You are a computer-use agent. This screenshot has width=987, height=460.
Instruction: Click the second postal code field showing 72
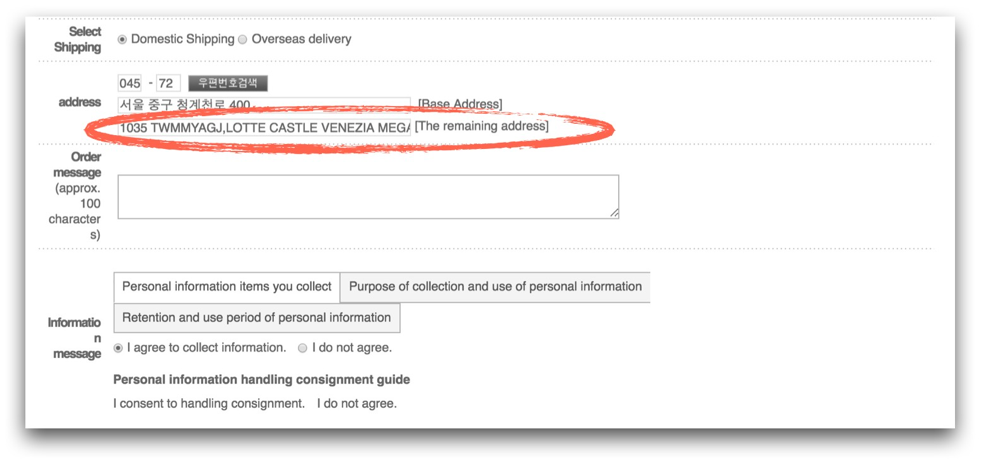(x=167, y=83)
